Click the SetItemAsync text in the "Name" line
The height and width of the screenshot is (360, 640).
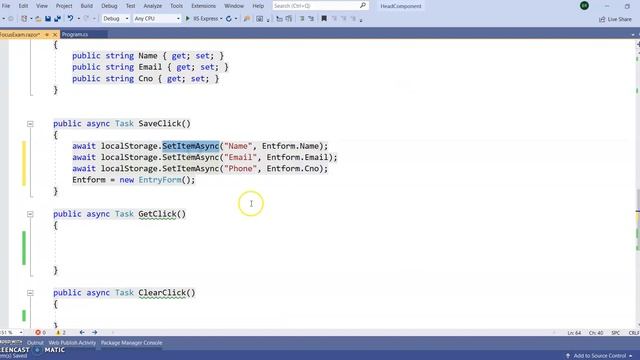coord(191,146)
